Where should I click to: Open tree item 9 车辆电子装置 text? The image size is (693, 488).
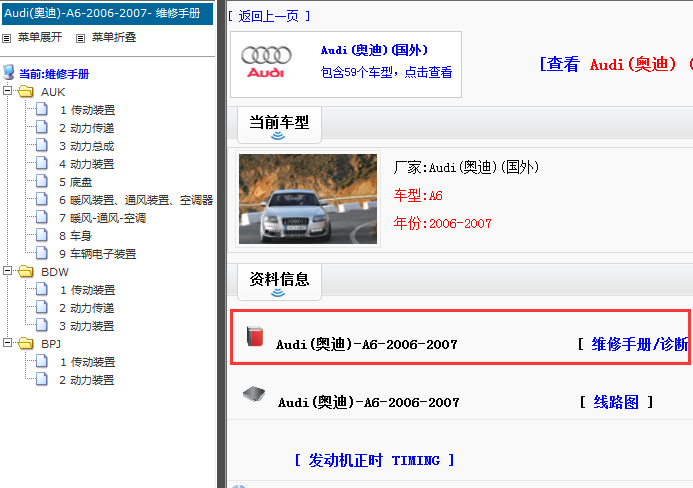click(x=98, y=254)
